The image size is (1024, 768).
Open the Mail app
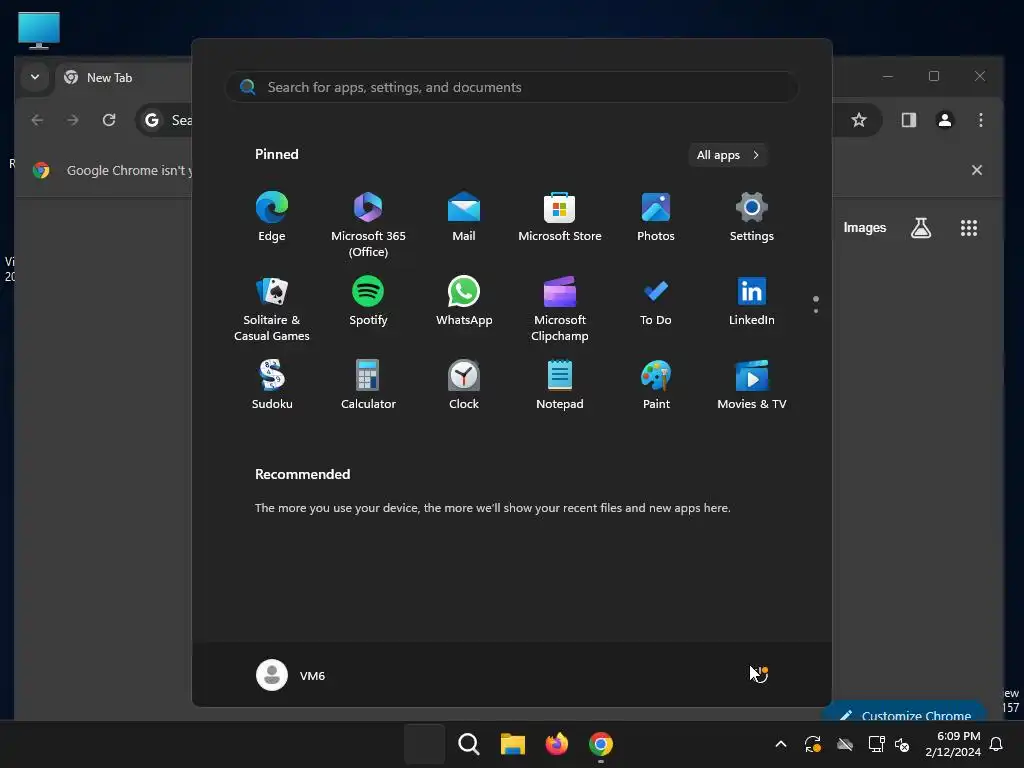[x=464, y=217]
